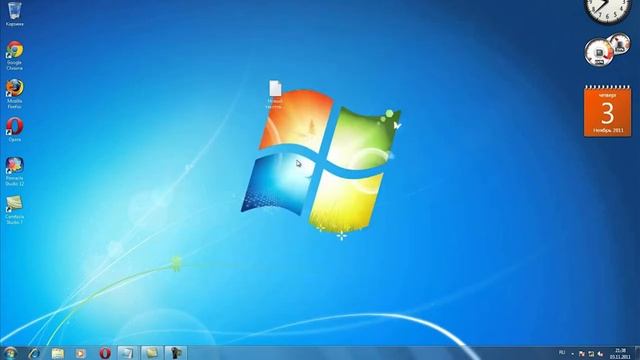Switch to the notepad-style window taskbar button
The width and height of the screenshot is (640, 360).
tap(128, 353)
